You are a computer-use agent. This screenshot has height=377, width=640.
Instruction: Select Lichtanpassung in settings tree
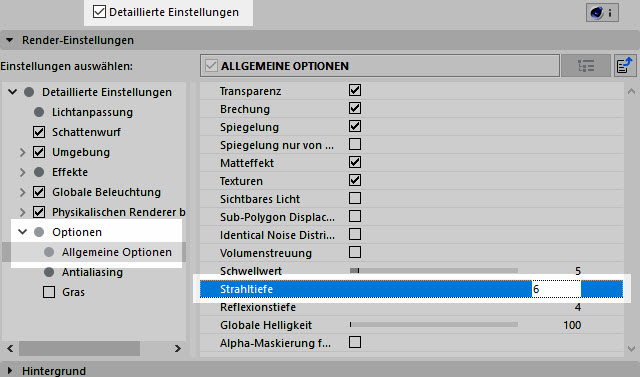tap(92, 112)
